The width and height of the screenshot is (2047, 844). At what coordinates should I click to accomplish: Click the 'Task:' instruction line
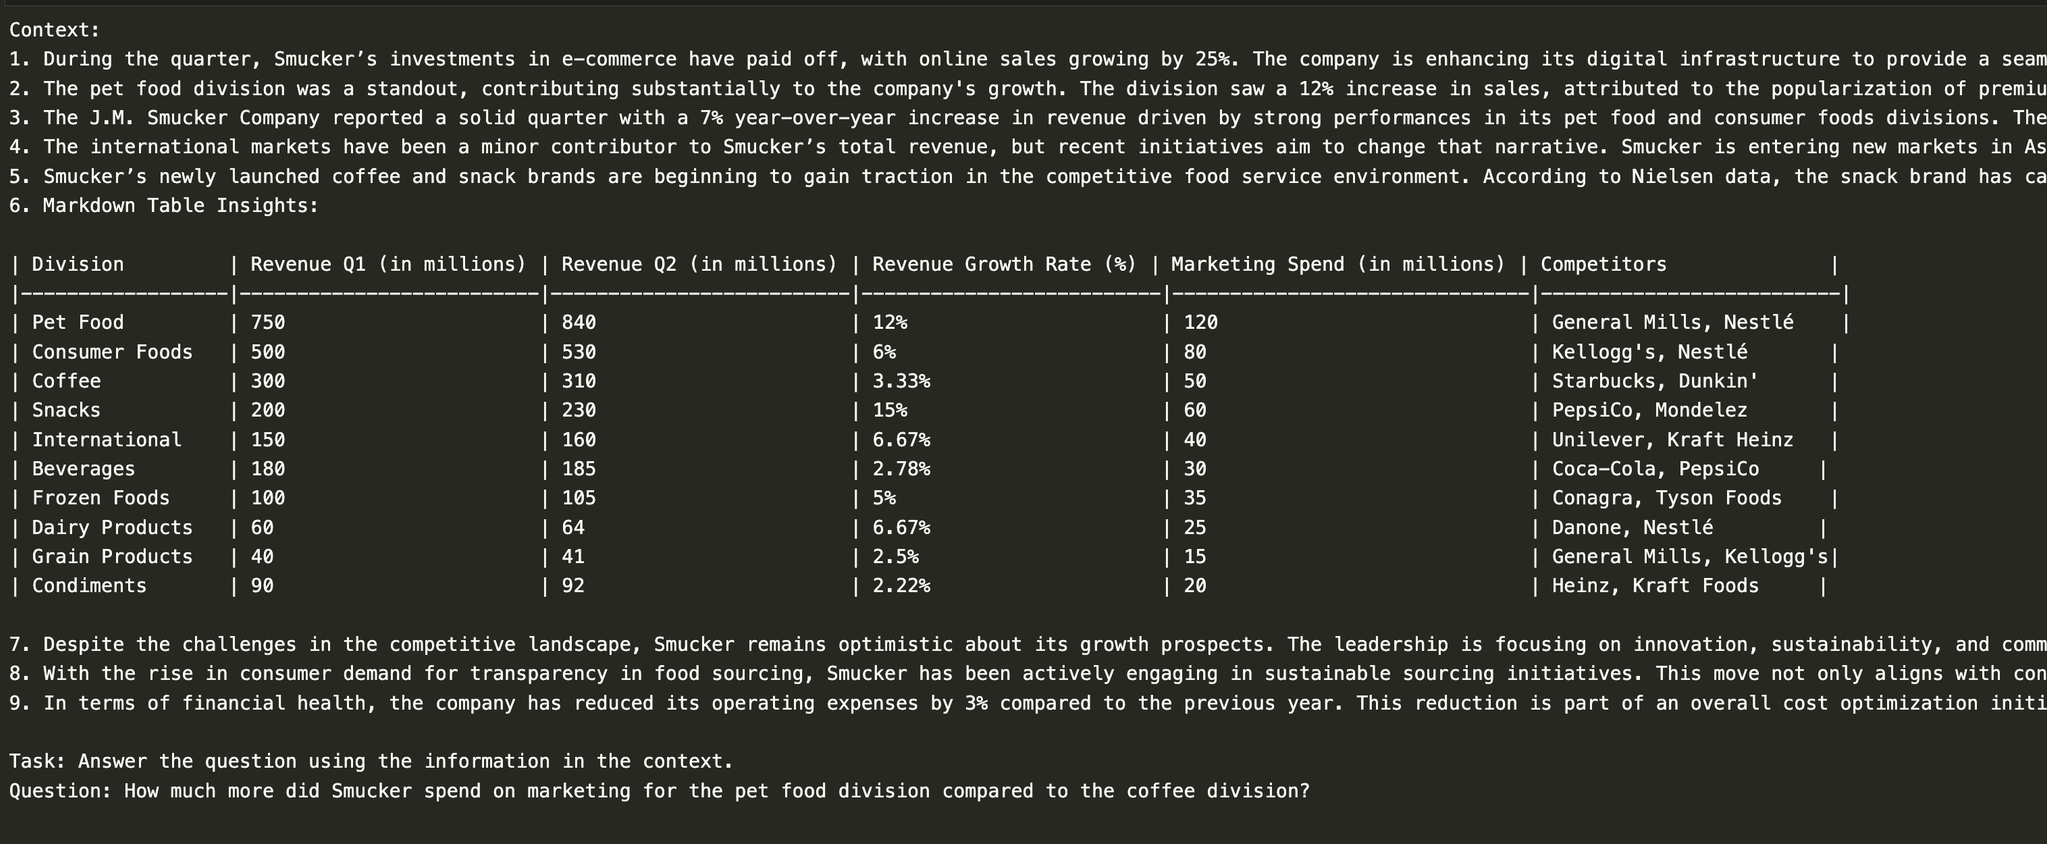[x=371, y=761]
